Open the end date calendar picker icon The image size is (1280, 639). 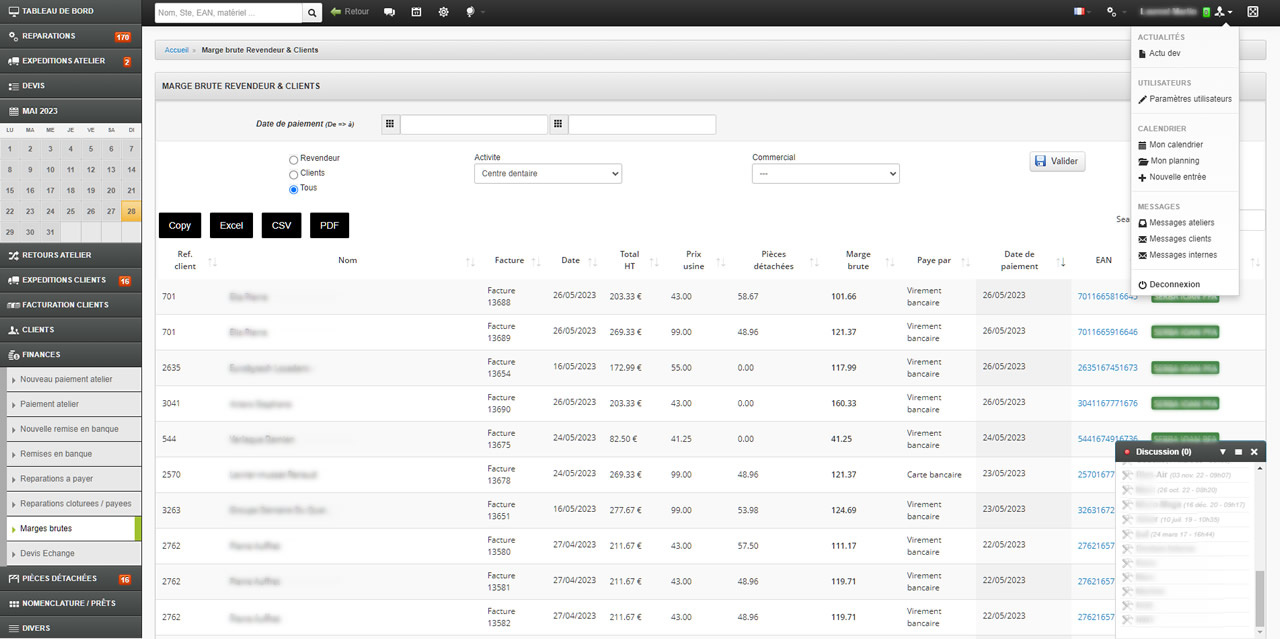(x=558, y=125)
